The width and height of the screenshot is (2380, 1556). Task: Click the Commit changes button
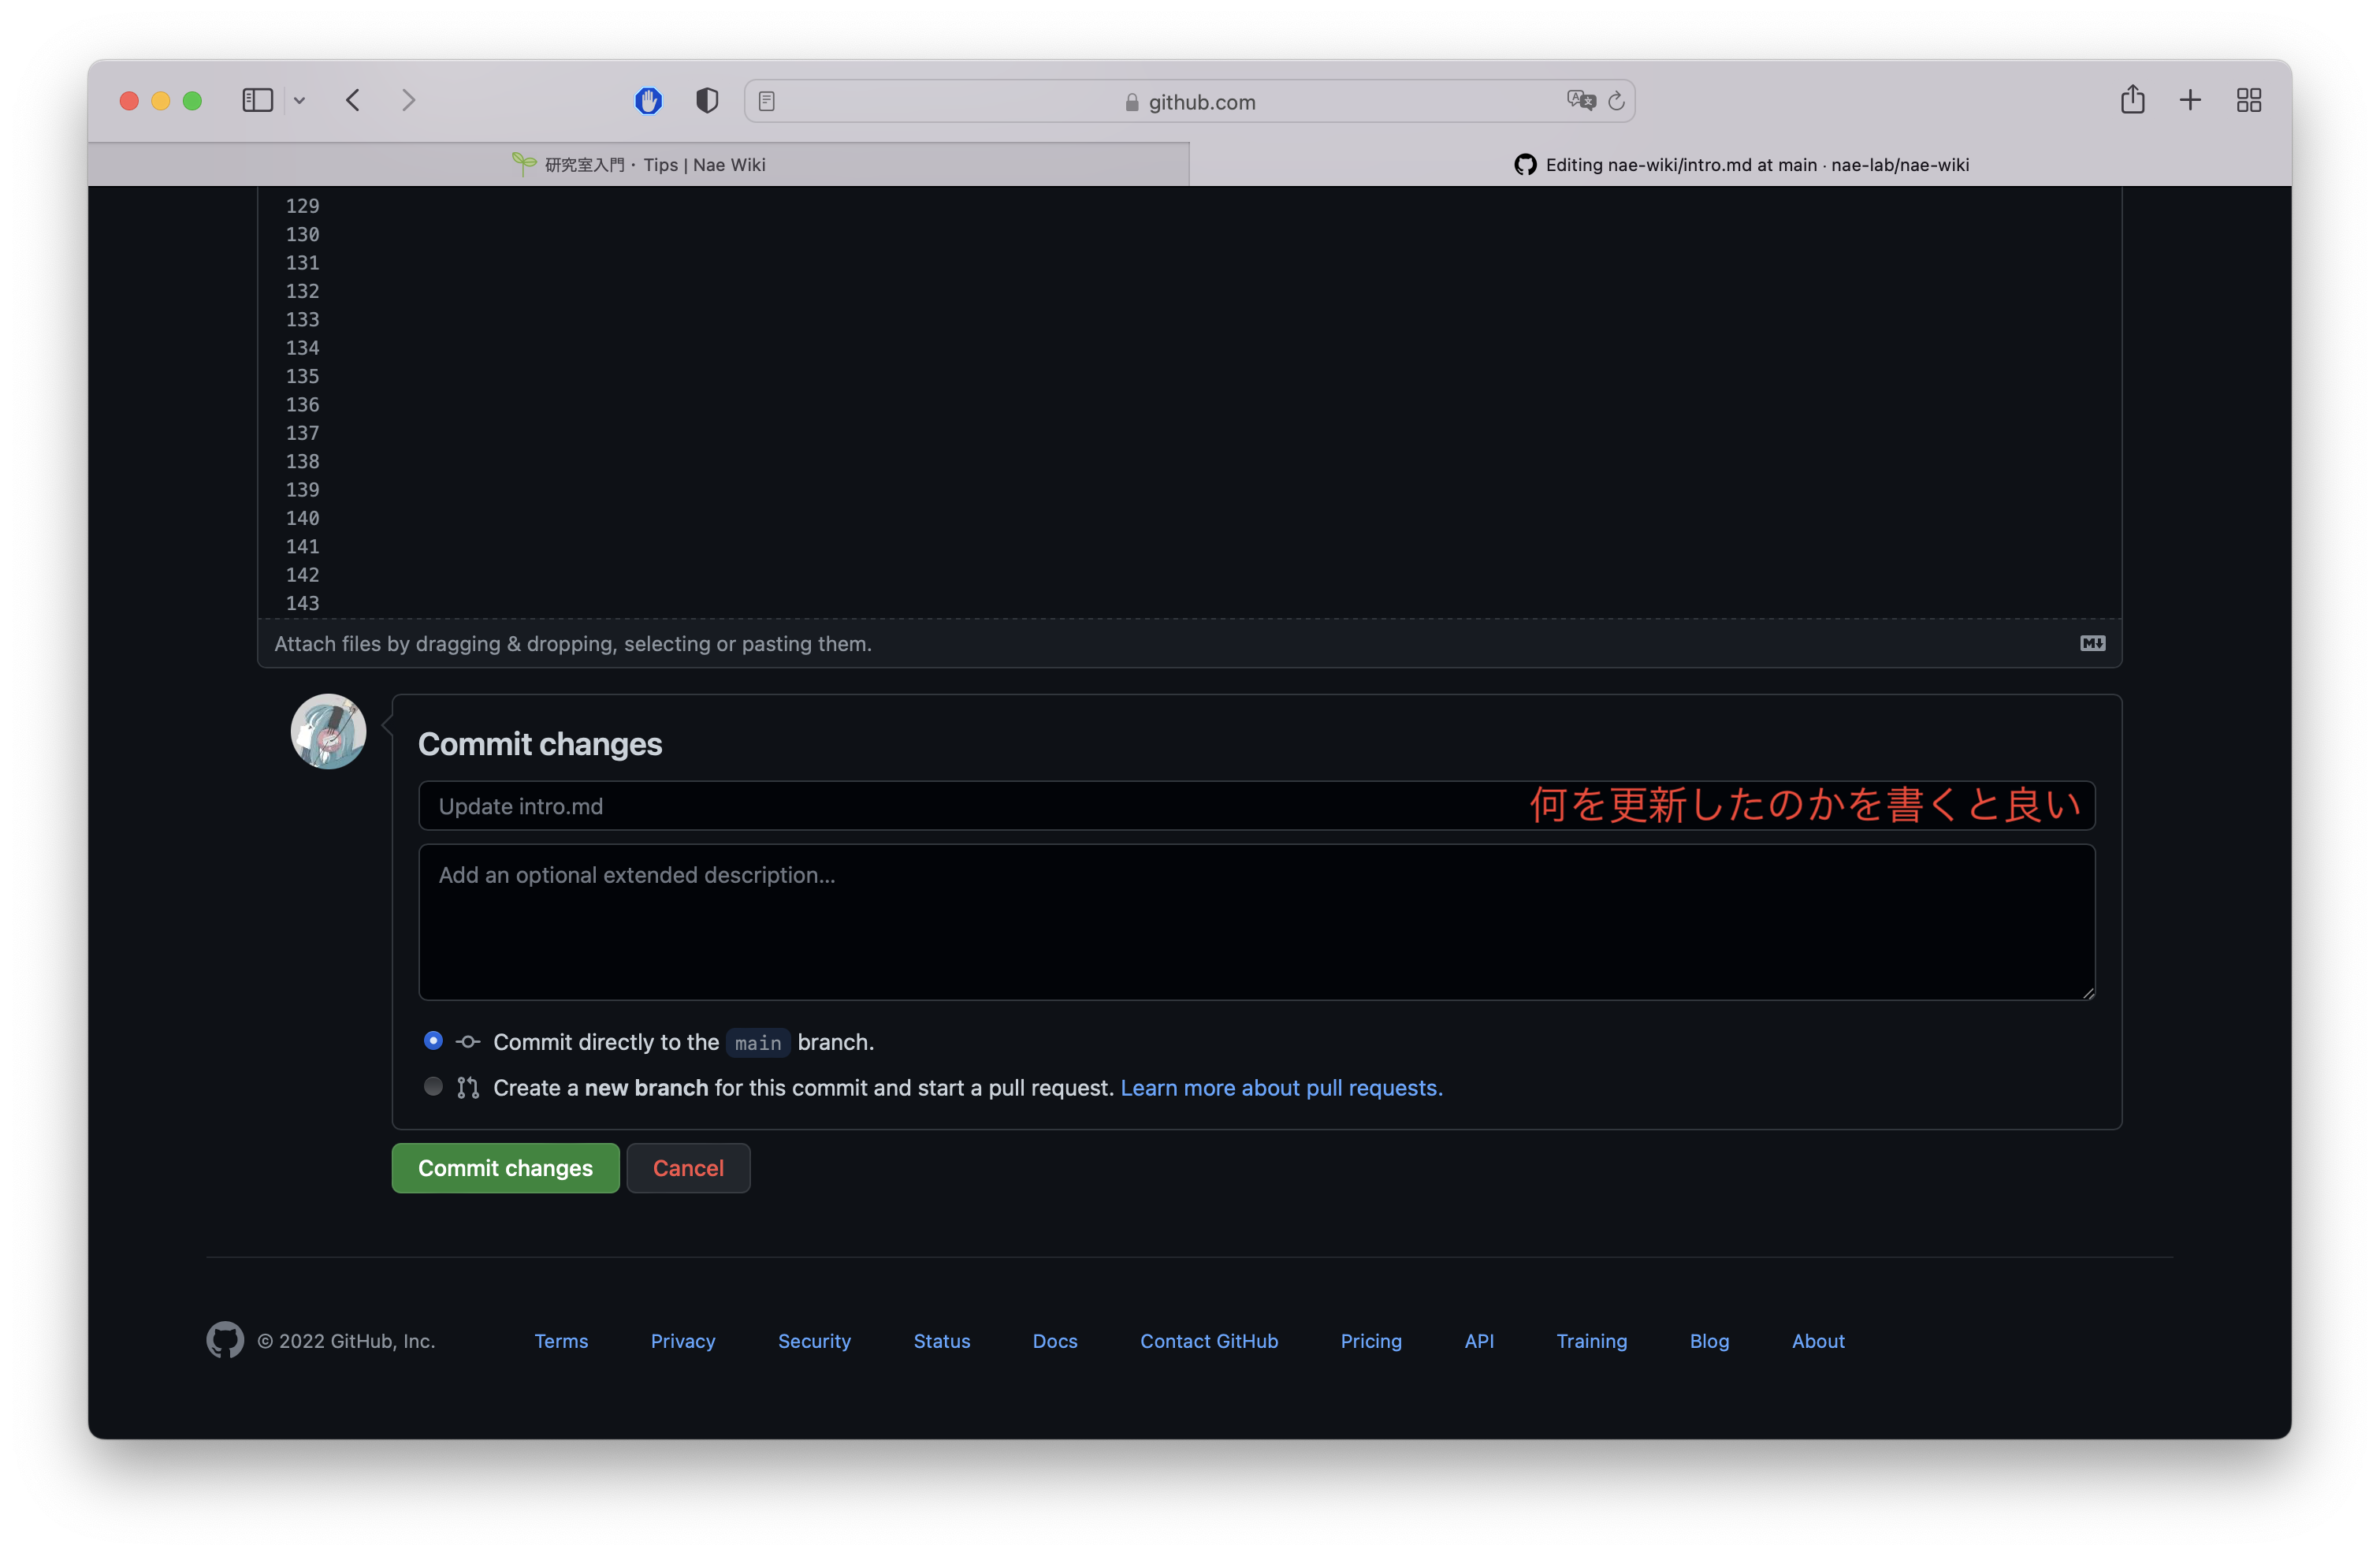pyautogui.click(x=505, y=1167)
